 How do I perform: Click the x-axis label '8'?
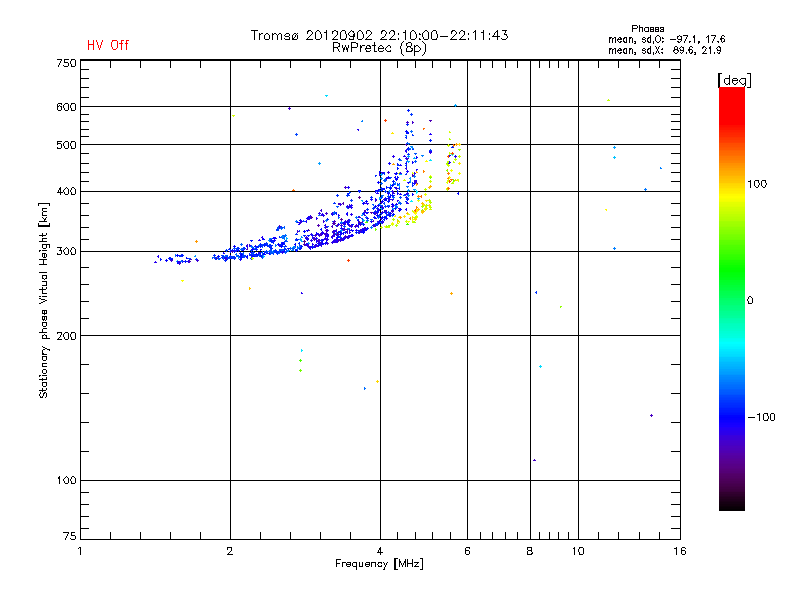530,551
